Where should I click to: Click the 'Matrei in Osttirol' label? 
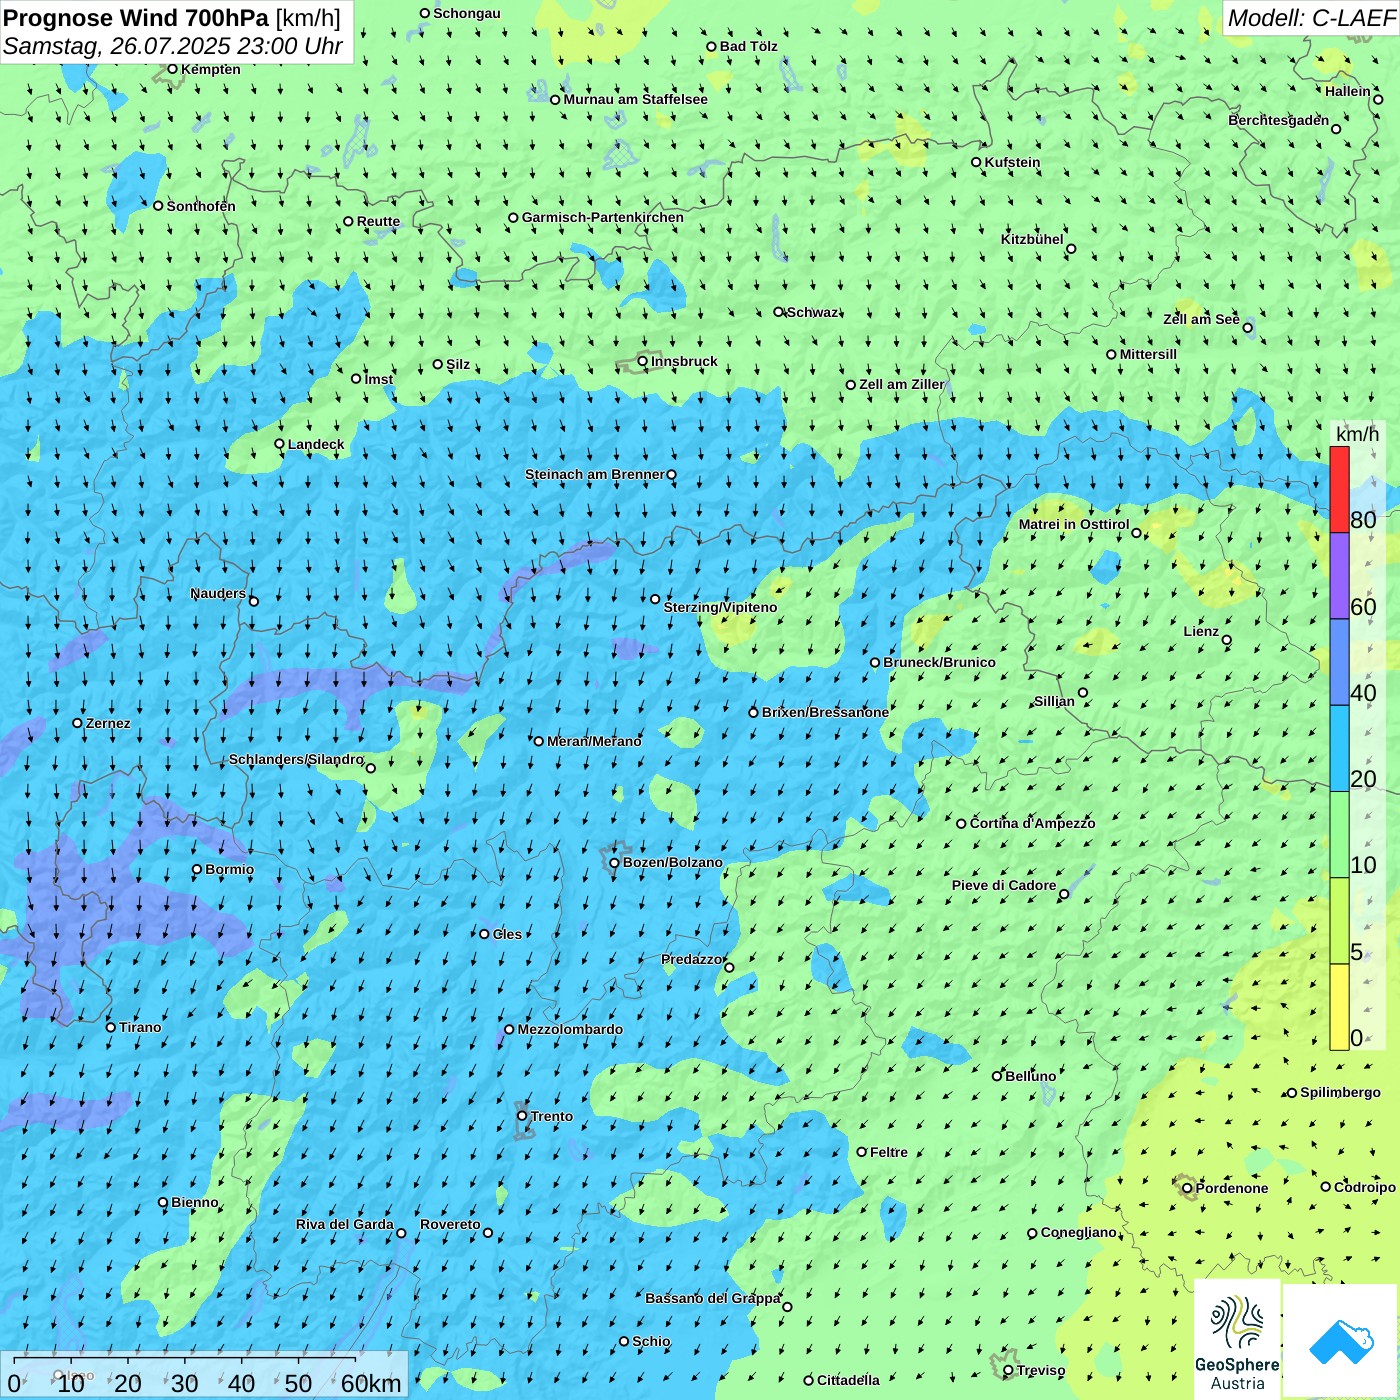tap(1074, 524)
